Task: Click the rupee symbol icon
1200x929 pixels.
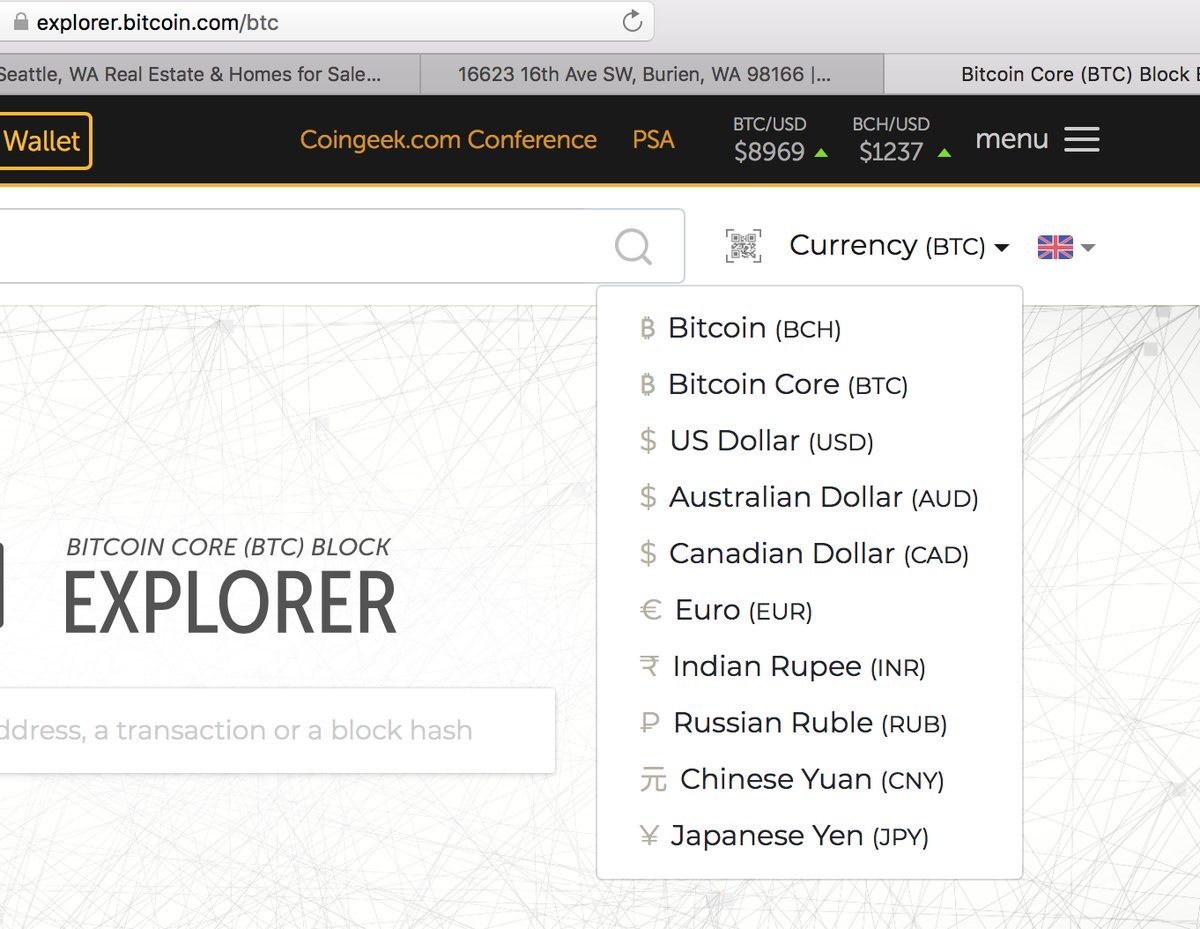Action: [x=649, y=666]
